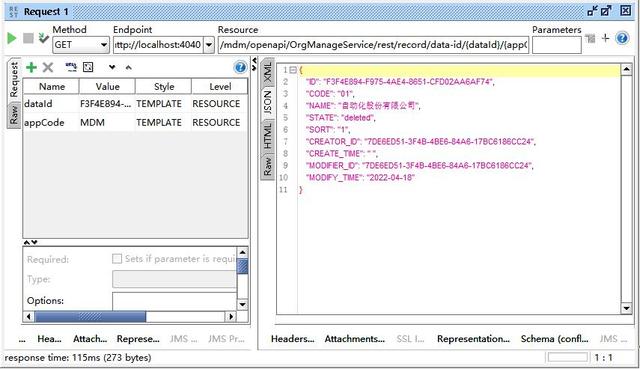Open the Method GET dropdown
640x369 pixels.
click(x=81, y=44)
